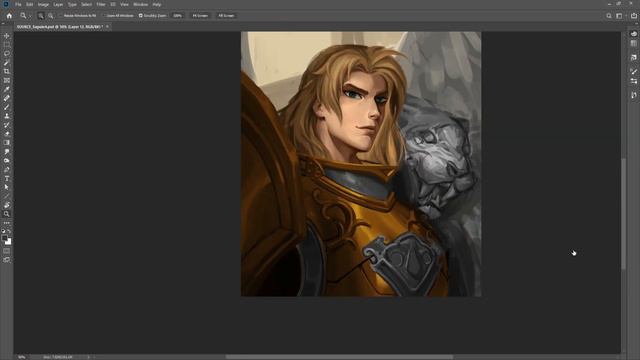Click the Fill Screen button
The width and height of the screenshot is (640, 360).
pos(226,16)
